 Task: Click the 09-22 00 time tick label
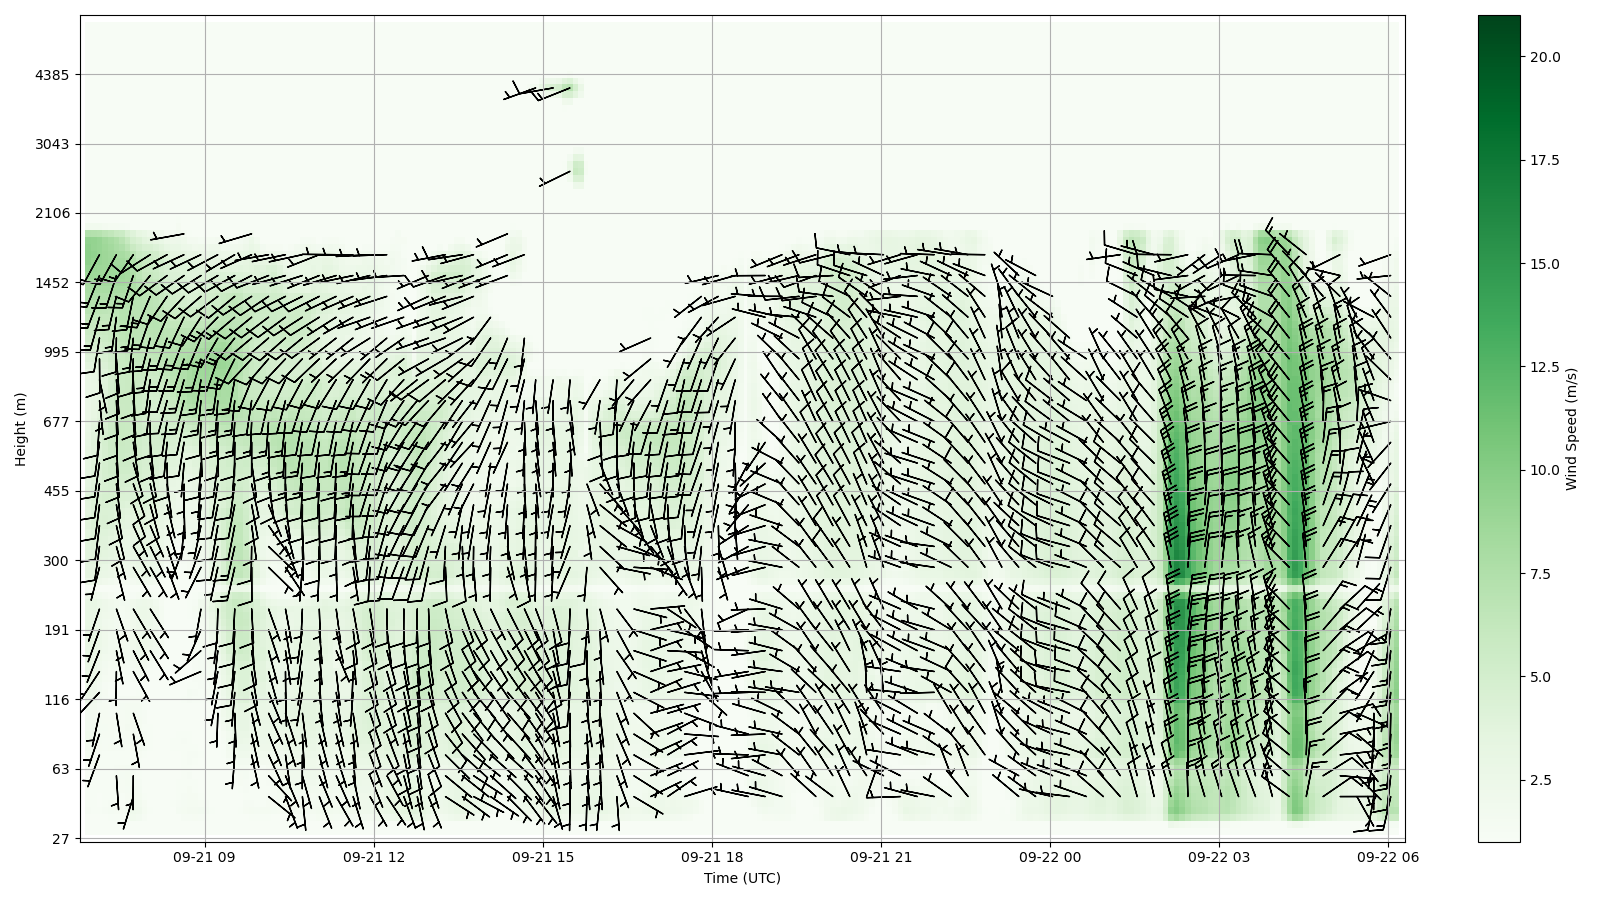(x=1050, y=857)
